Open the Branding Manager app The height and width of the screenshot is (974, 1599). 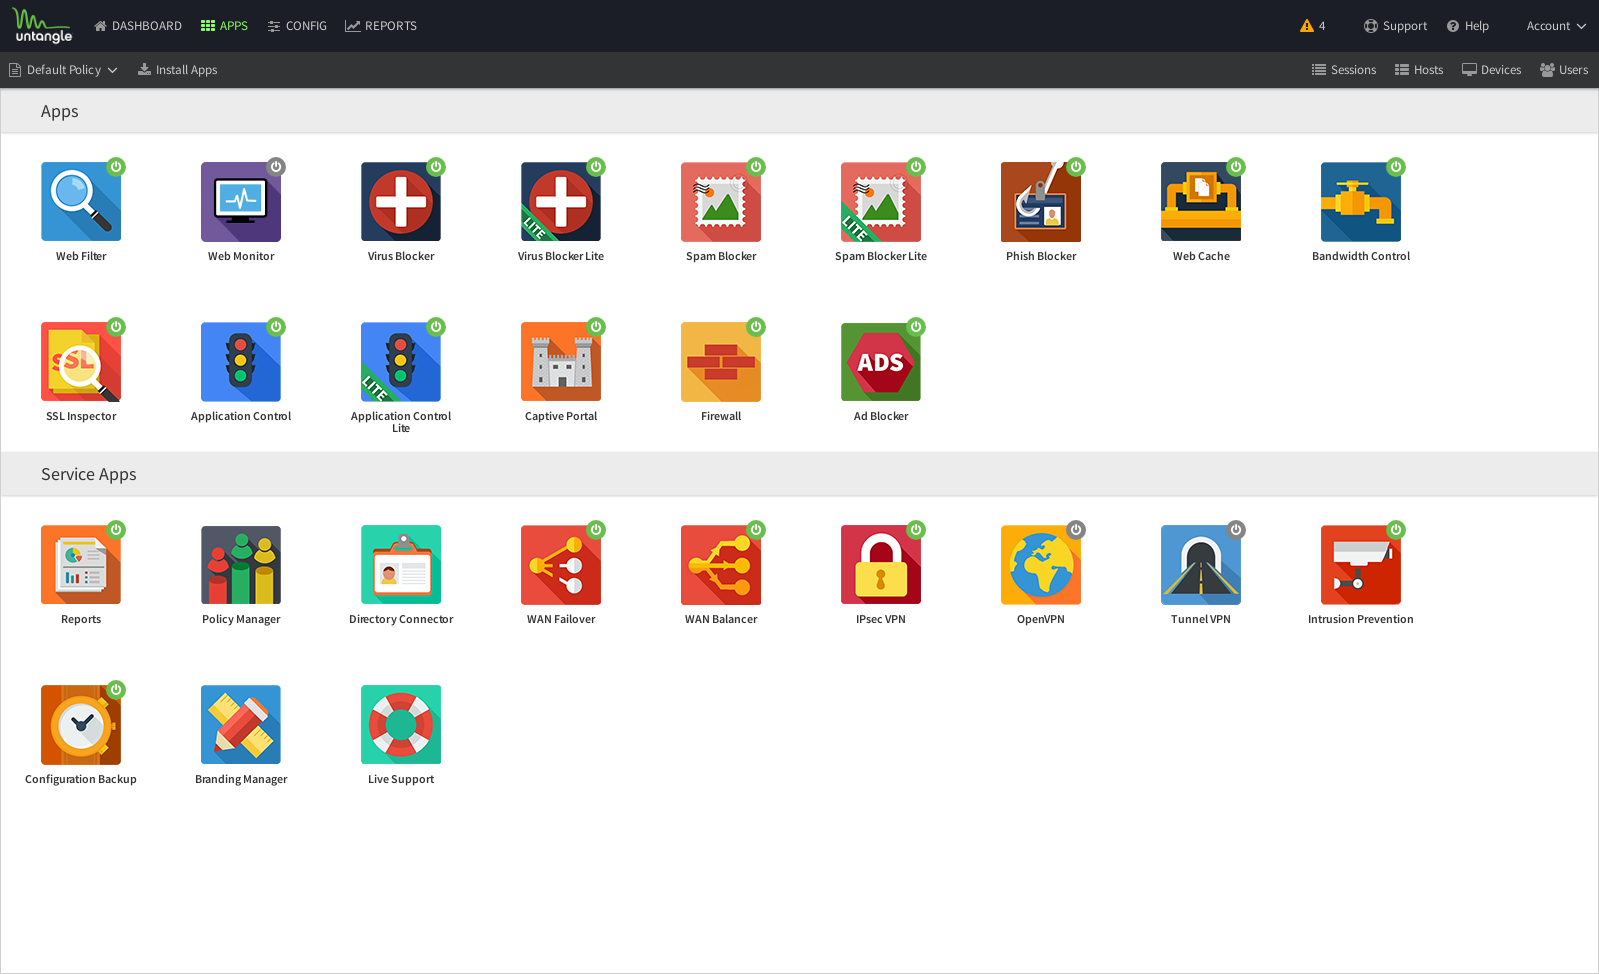pos(241,725)
